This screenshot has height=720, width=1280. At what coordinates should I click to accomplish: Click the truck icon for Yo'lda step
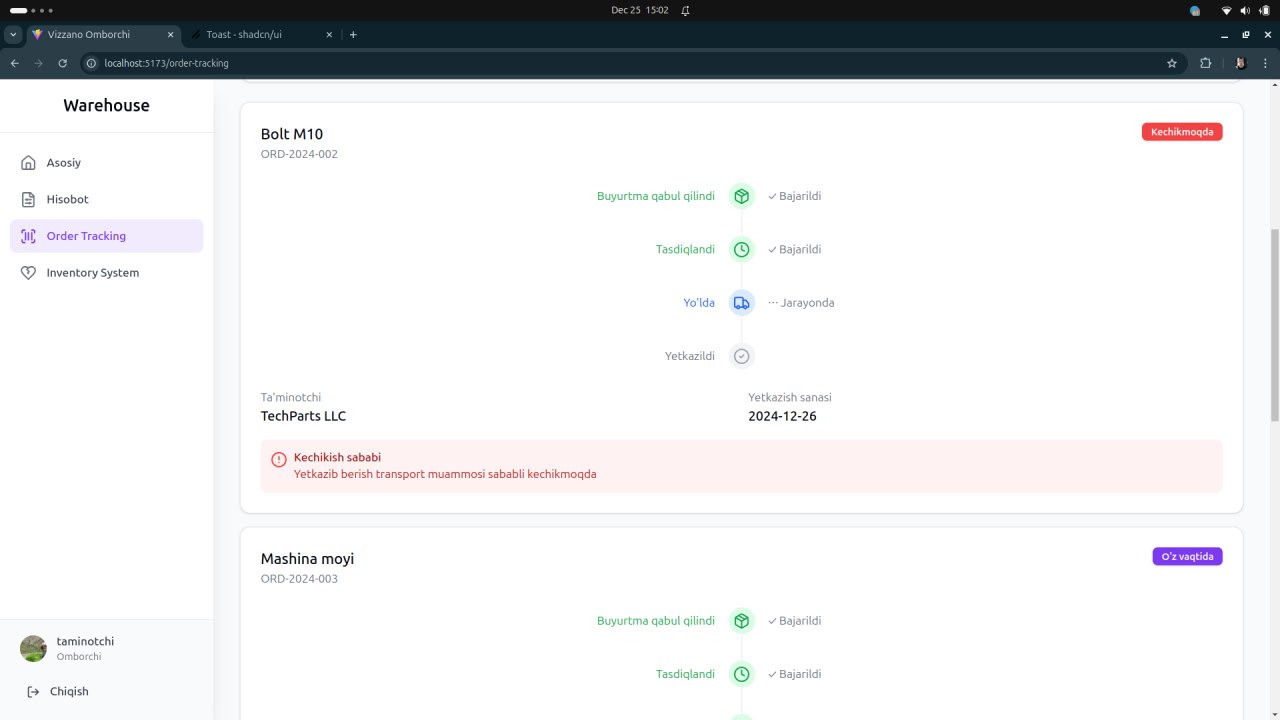[741, 303]
